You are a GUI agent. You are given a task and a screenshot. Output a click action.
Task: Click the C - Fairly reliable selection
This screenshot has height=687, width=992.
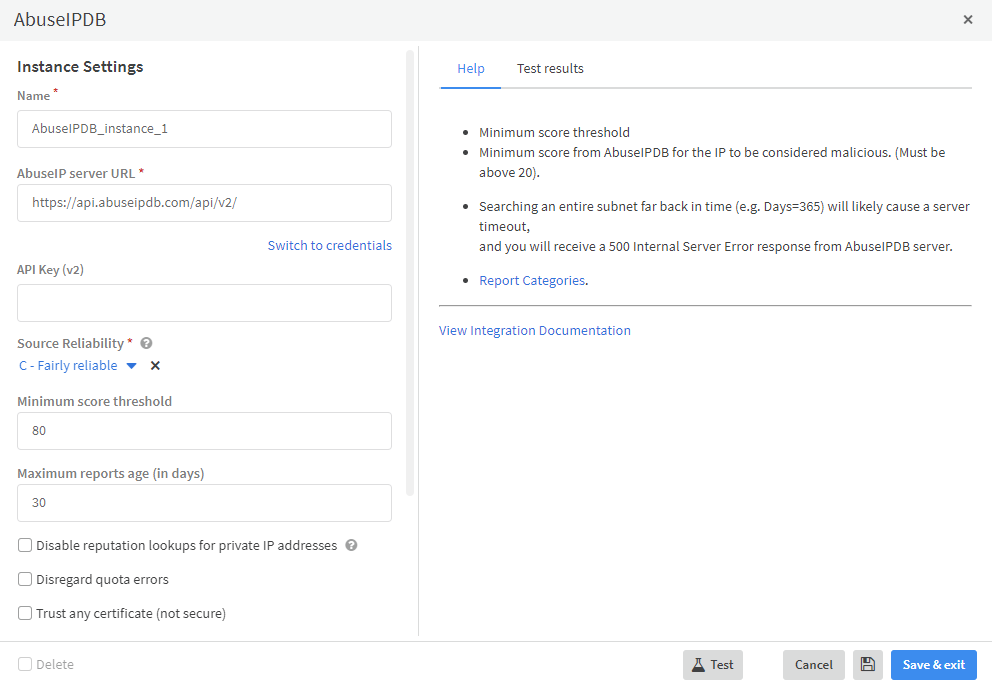pos(68,366)
